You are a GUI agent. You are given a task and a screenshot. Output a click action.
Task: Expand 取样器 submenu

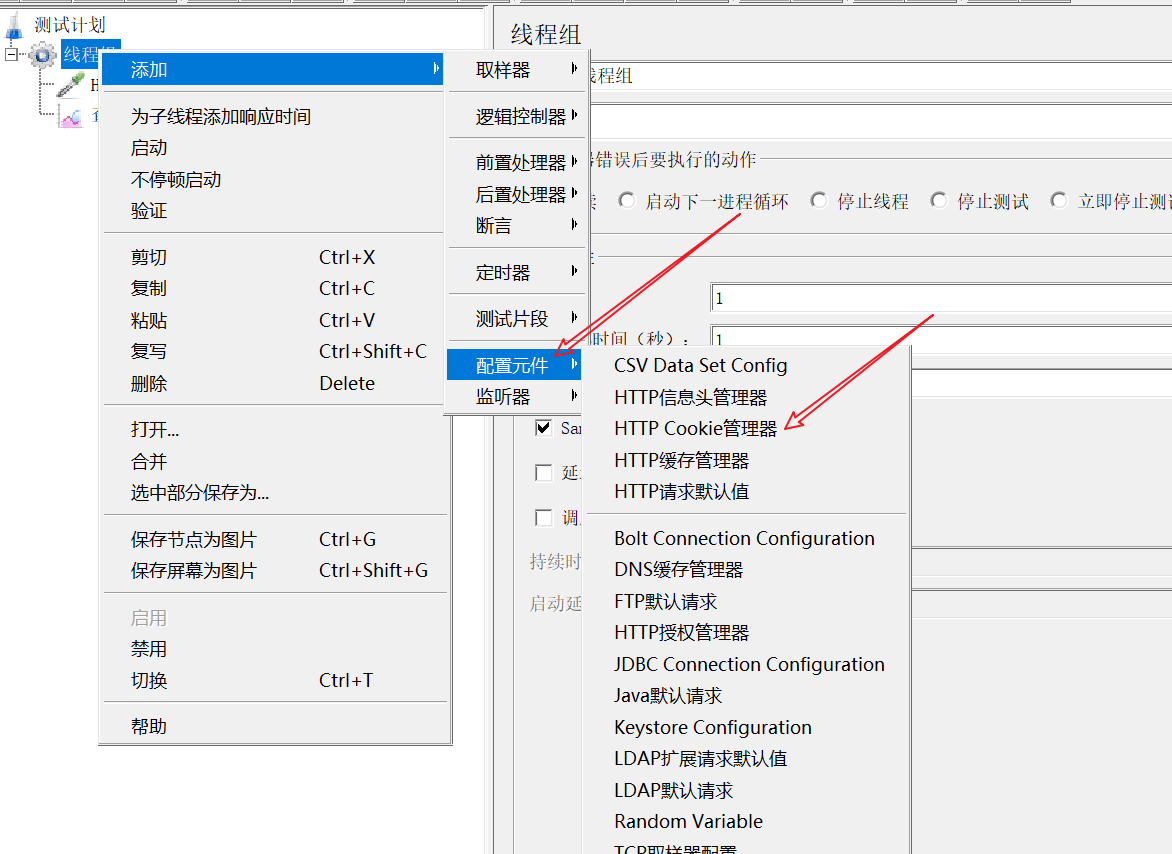click(x=516, y=69)
